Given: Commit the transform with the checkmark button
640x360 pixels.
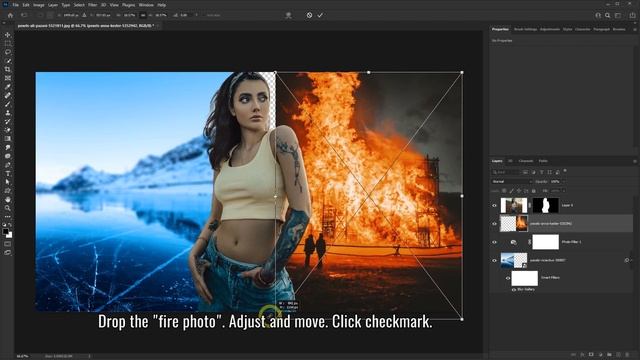Looking at the screenshot, I should (320, 15).
